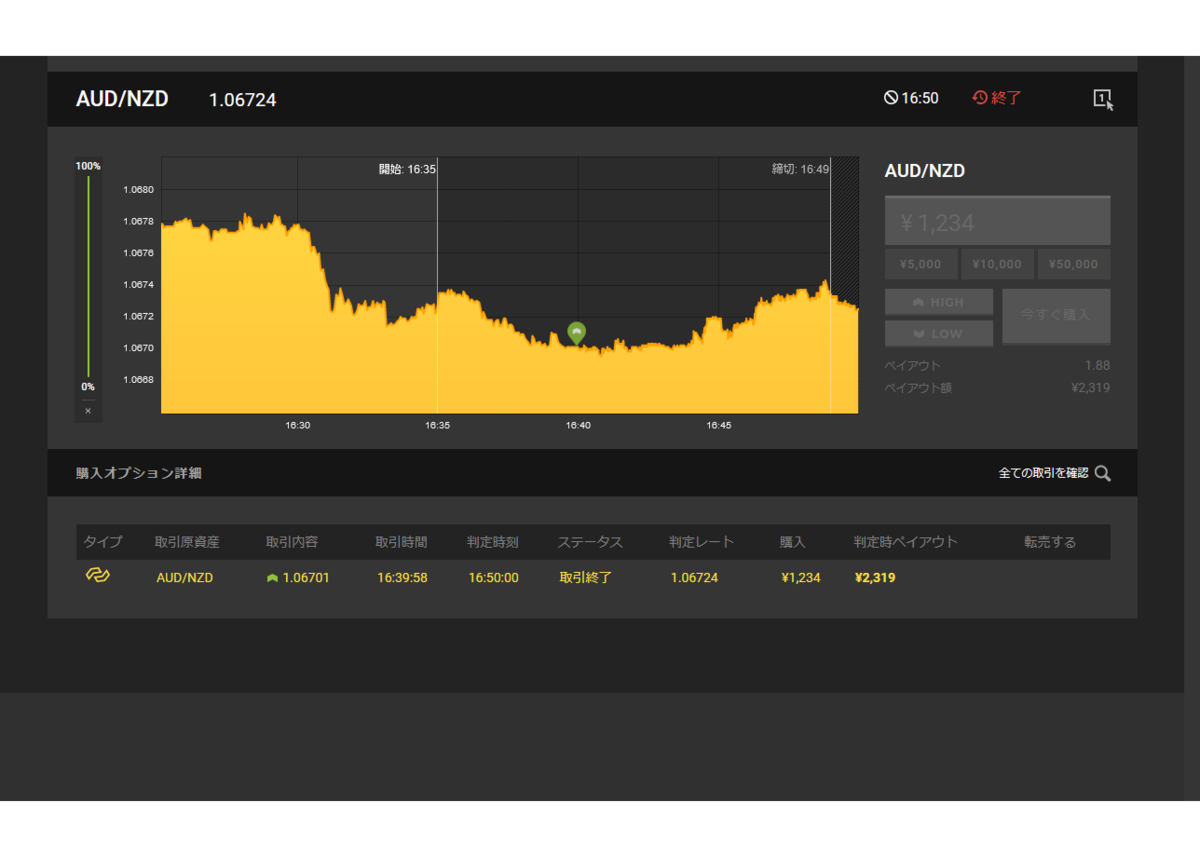Viewport: 1200px width, 856px height.
Task: Click the green purchase marker on chart
Action: 576,333
